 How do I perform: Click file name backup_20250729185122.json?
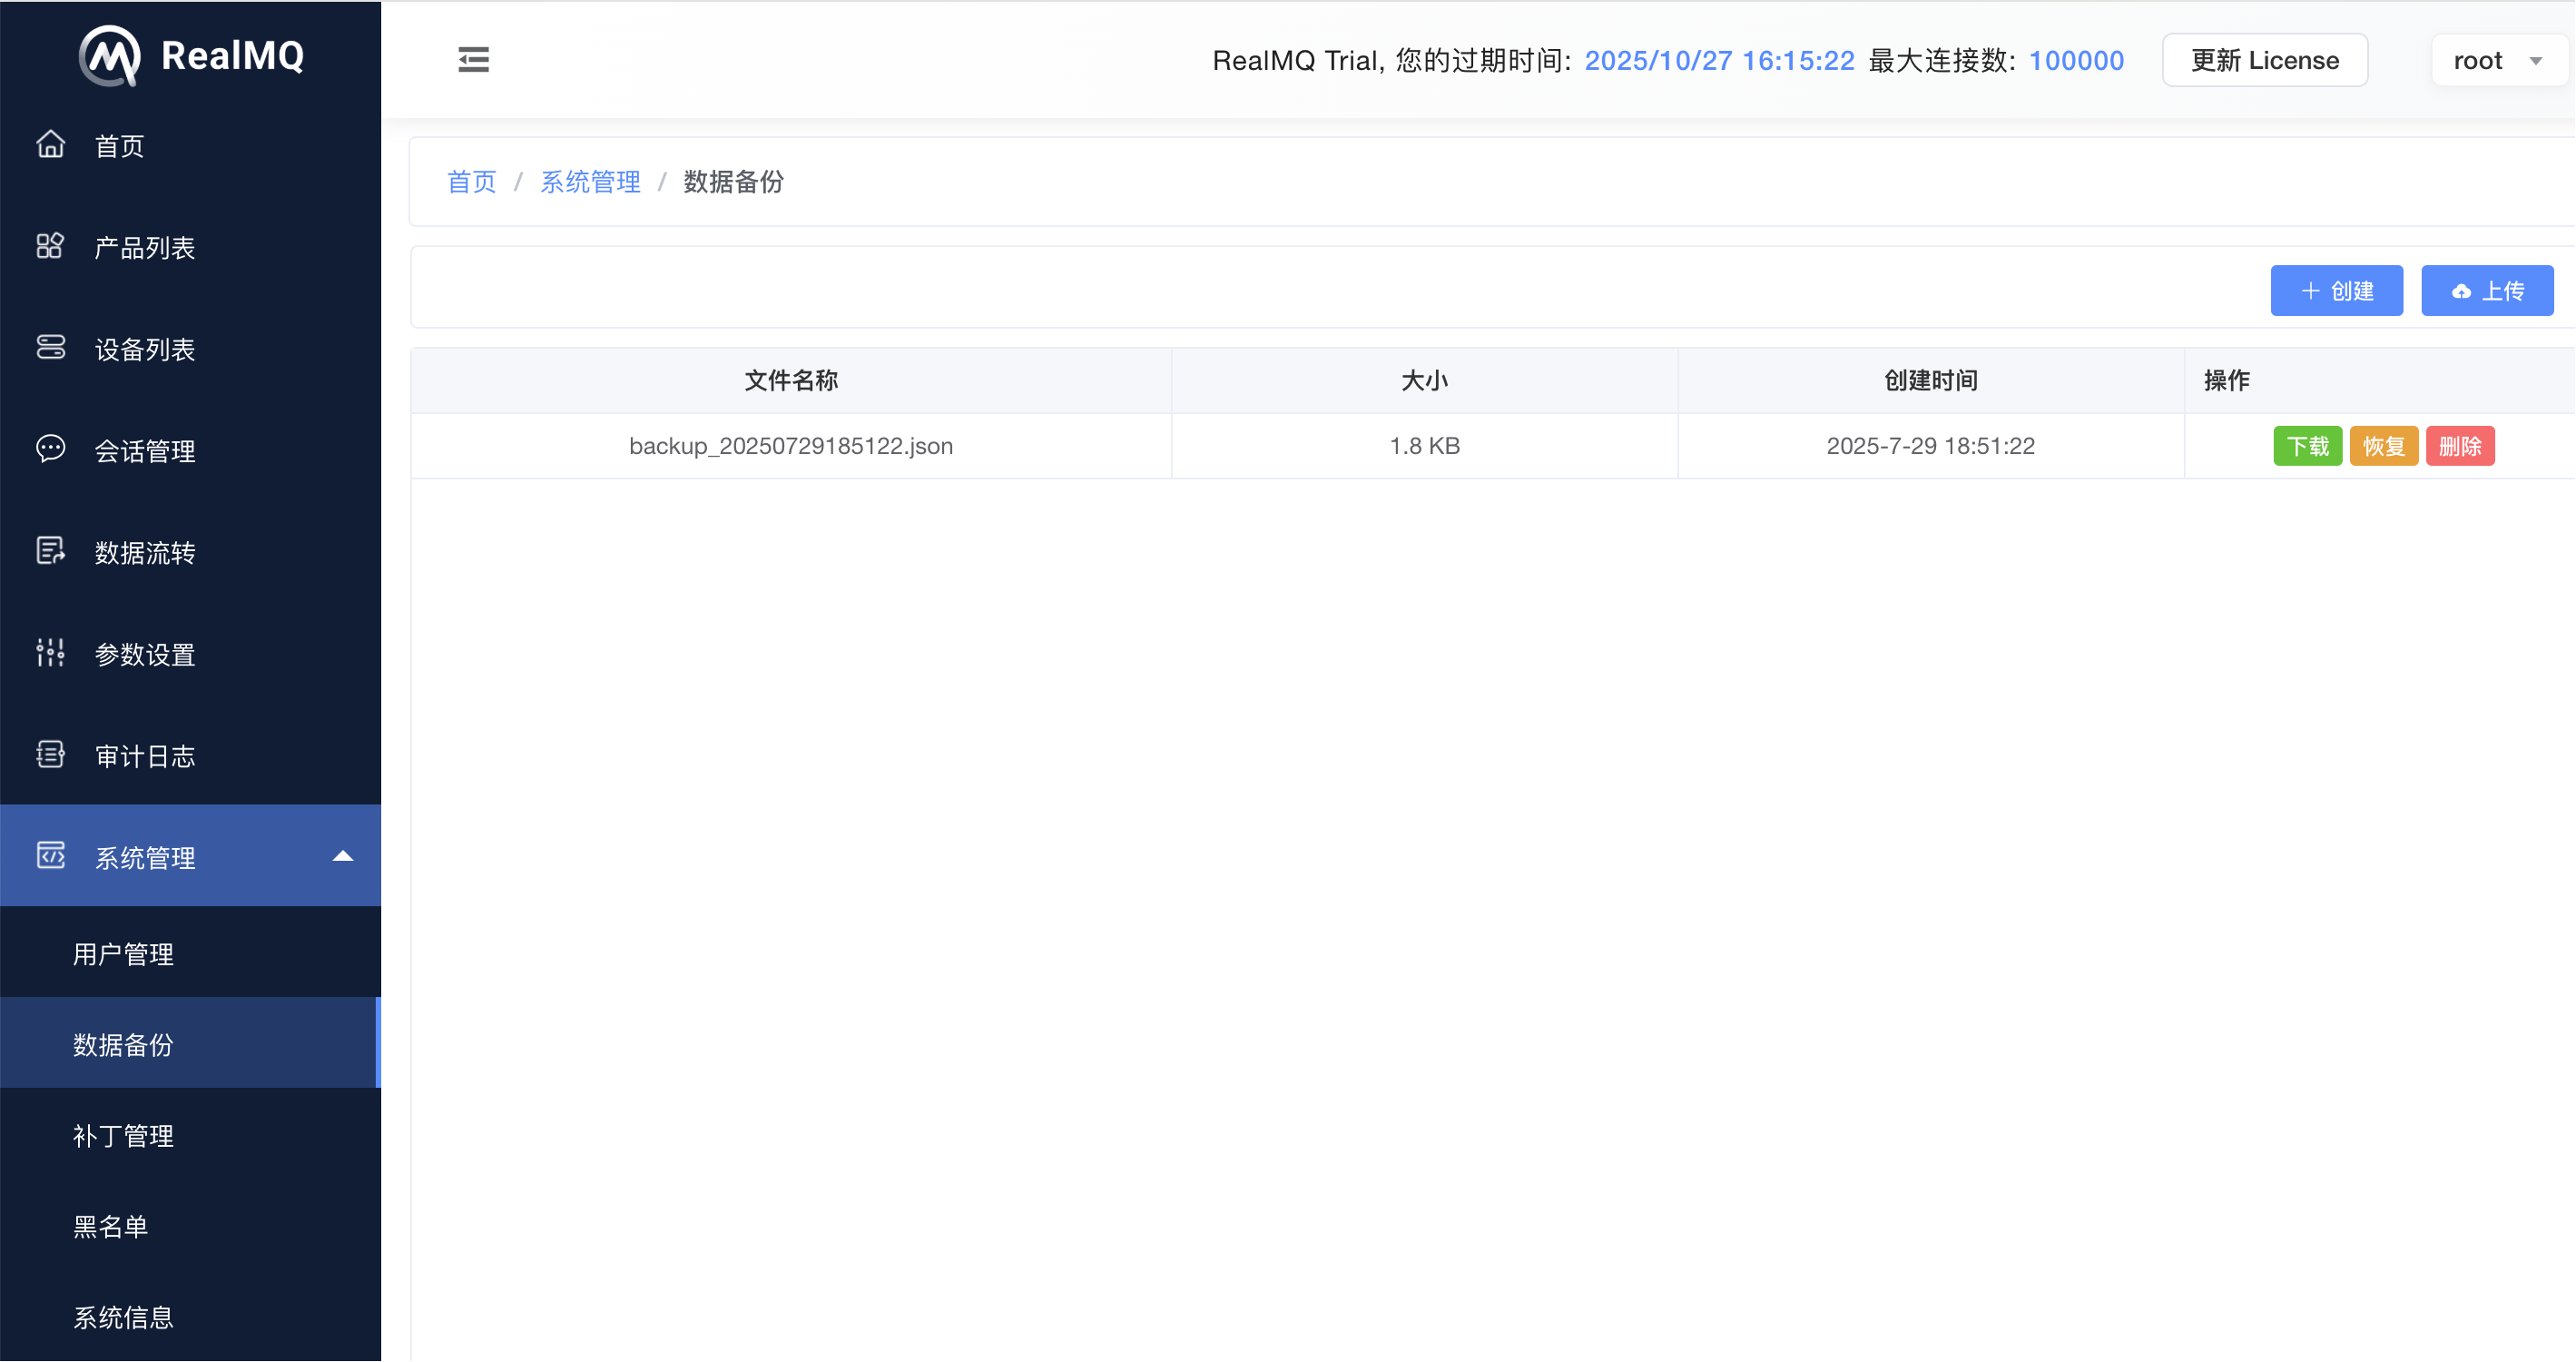(791, 446)
